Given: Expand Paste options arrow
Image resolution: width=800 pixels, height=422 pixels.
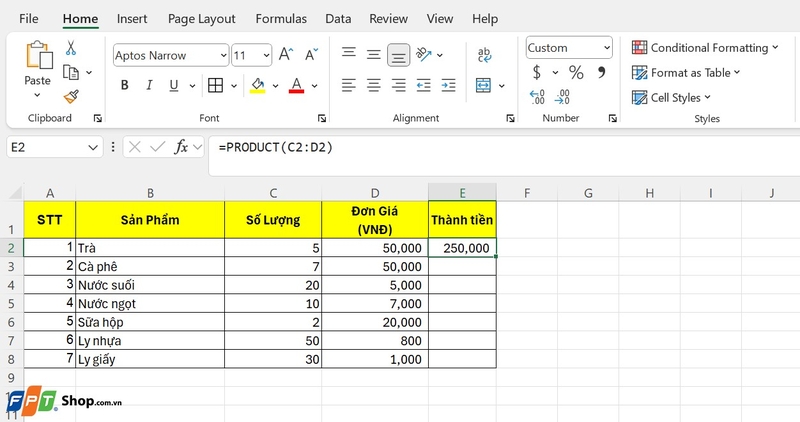Looking at the screenshot, I should tap(37, 95).
